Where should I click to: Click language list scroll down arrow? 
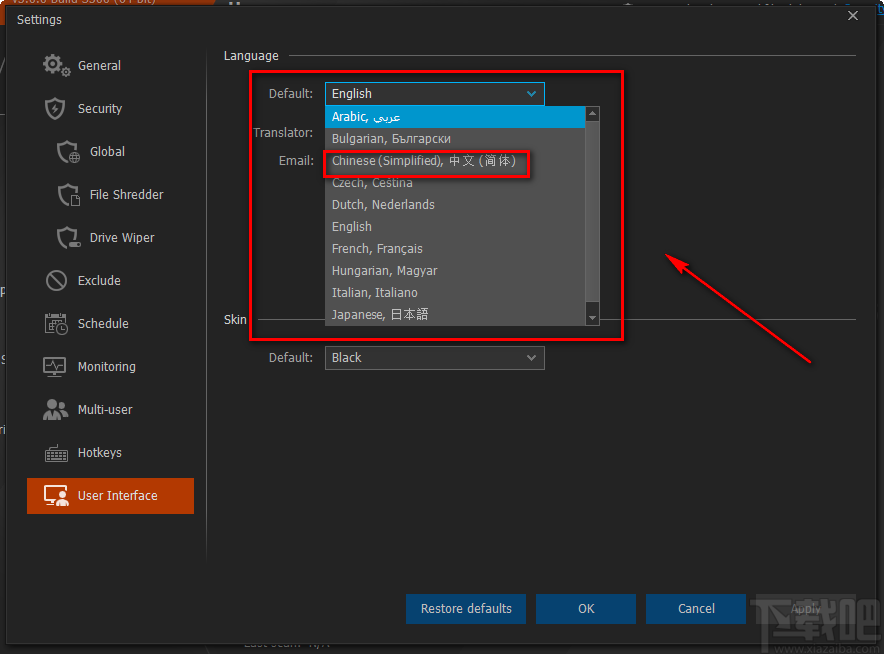tap(592, 318)
